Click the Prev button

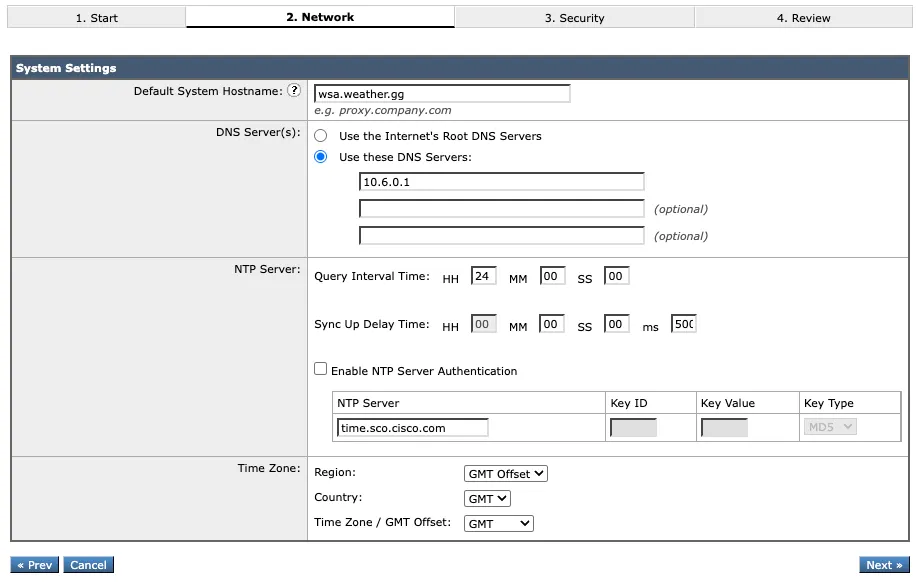pos(34,564)
